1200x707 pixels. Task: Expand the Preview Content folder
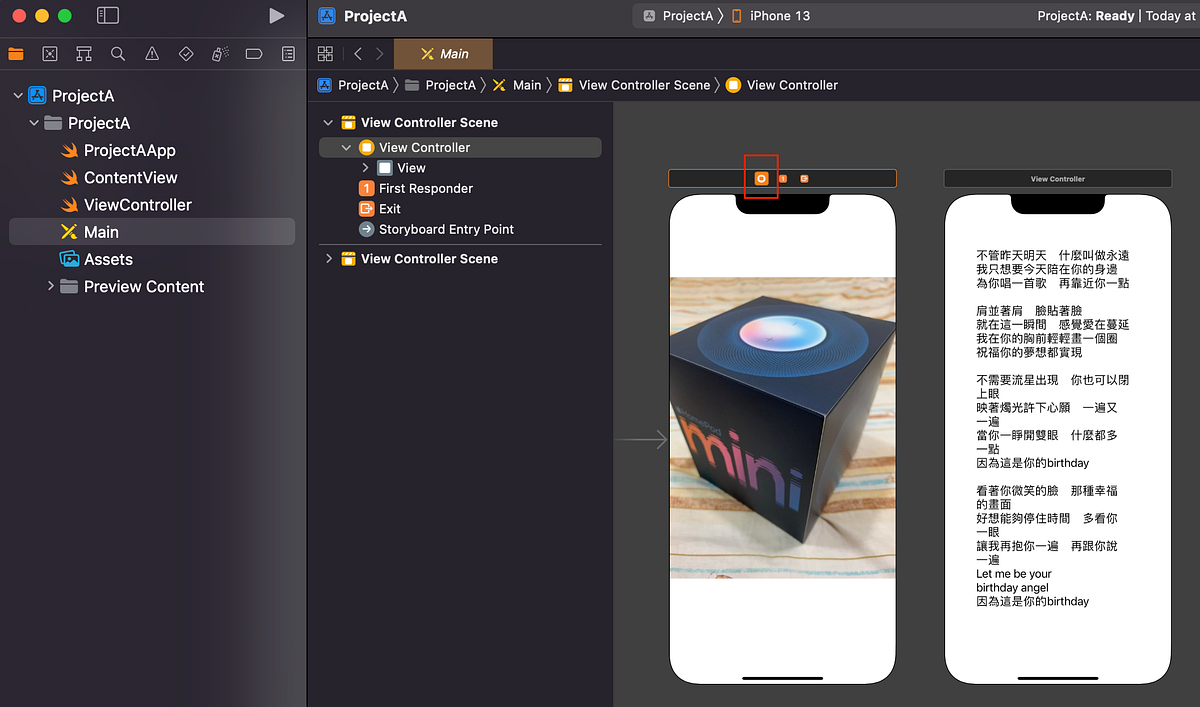(x=51, y=286)
